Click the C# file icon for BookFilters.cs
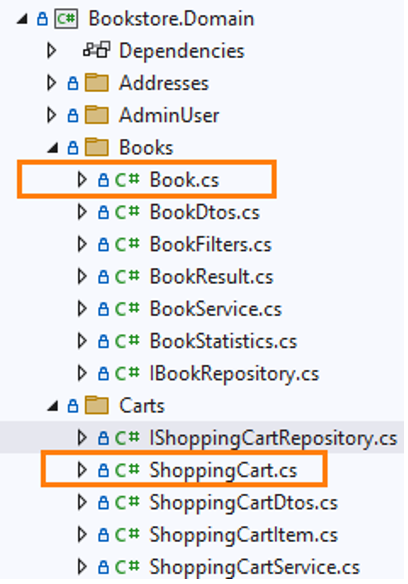 (x=127, y=245)
